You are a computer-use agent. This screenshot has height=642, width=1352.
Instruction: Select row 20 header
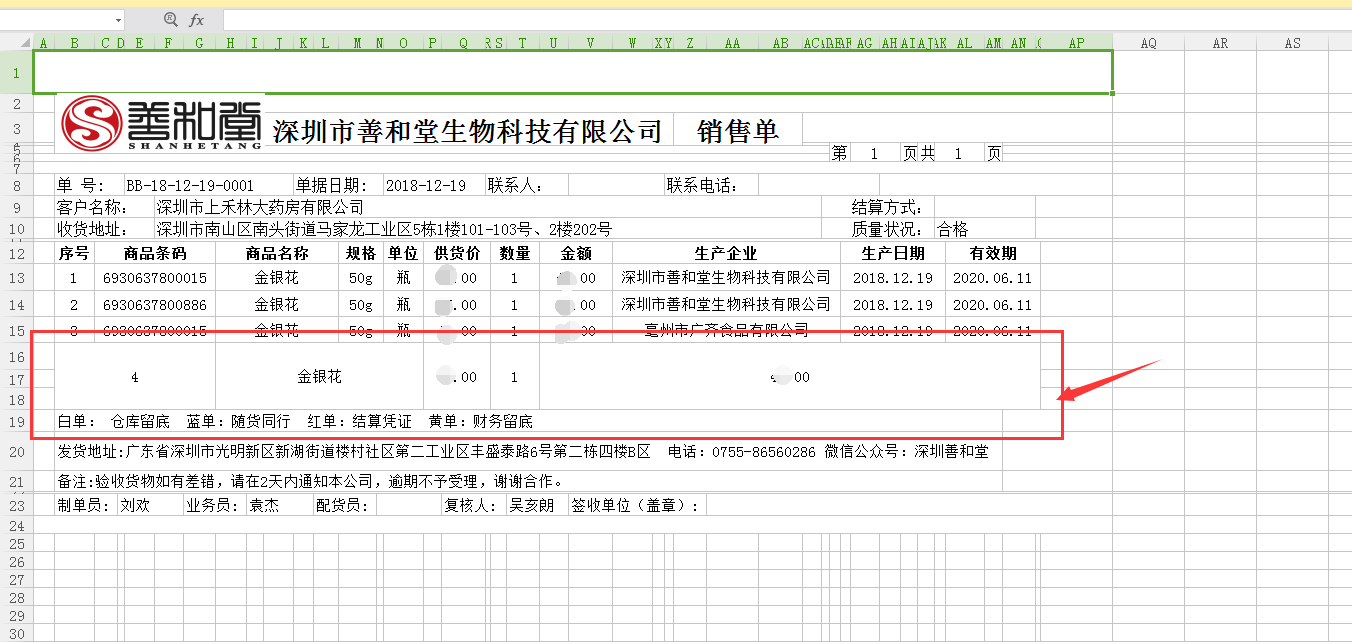[x=16, y=452]
